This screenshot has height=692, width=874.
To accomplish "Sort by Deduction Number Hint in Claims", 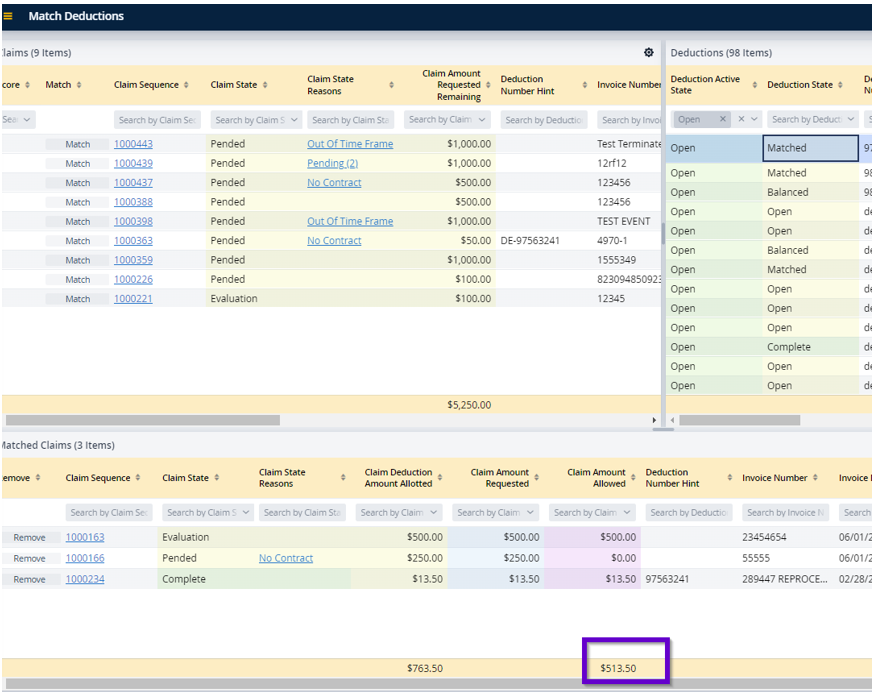I will 584,85.
